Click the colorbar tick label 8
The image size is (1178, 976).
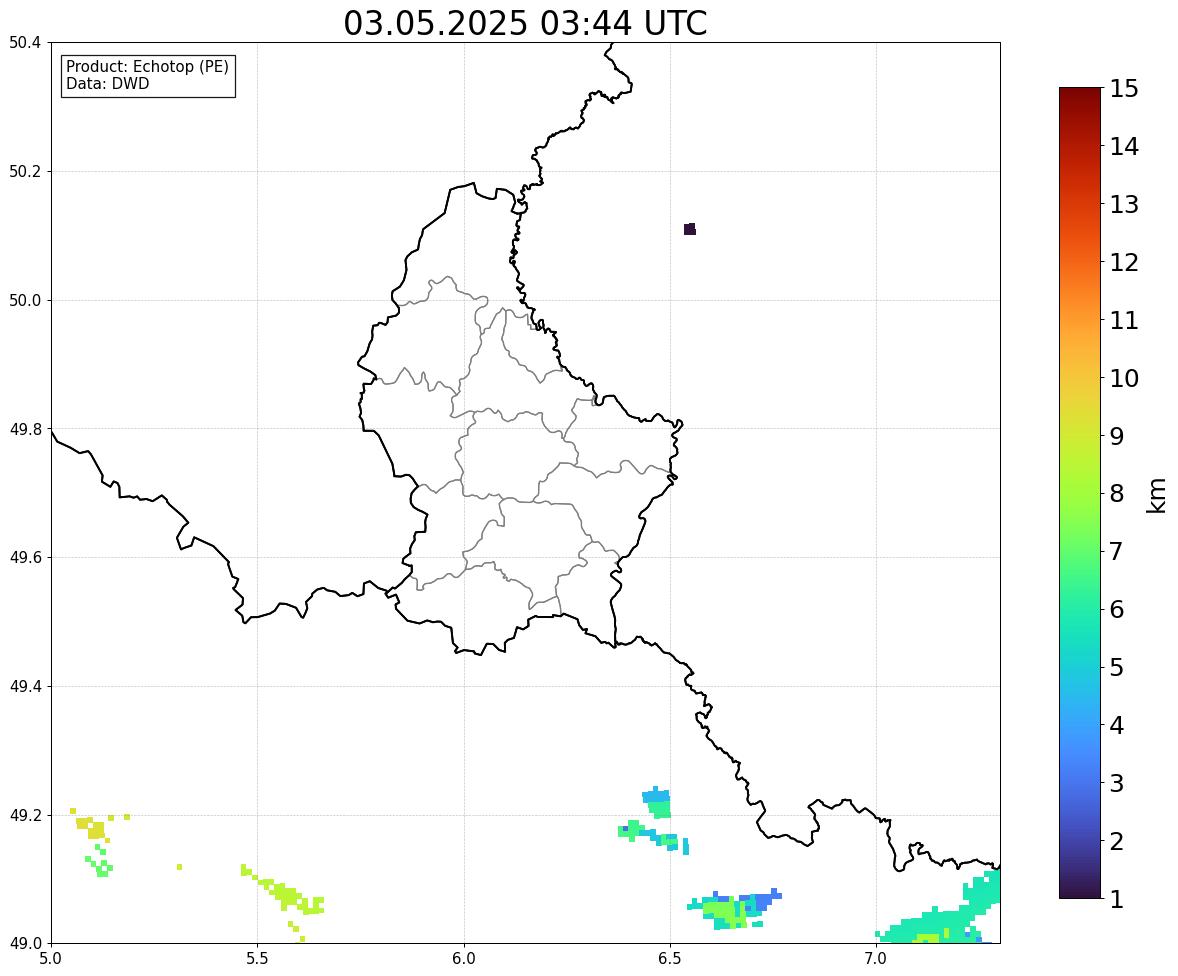tap(1117, 494)
